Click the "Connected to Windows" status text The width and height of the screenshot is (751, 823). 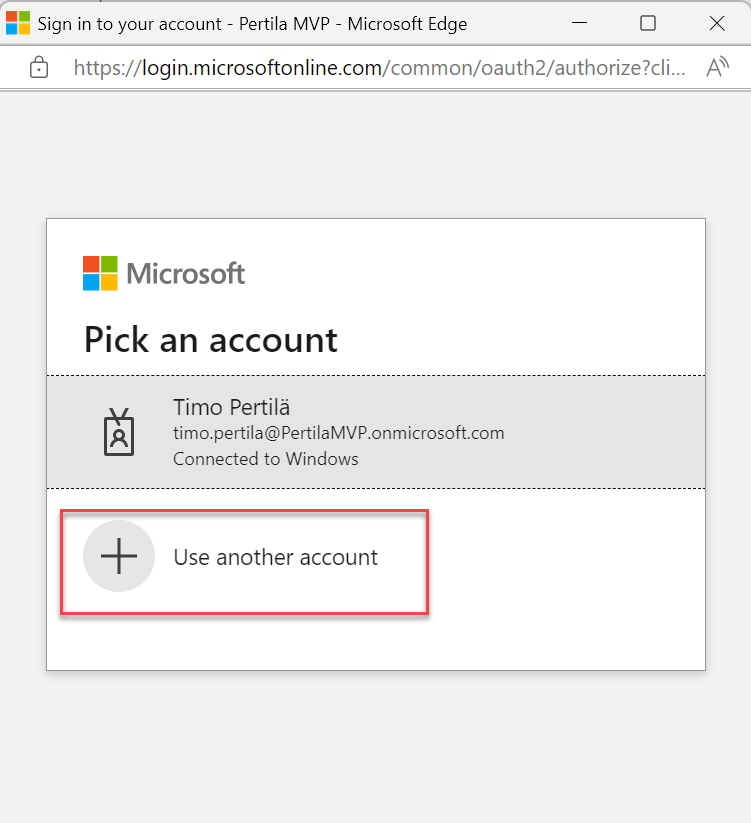coord(265,459)
